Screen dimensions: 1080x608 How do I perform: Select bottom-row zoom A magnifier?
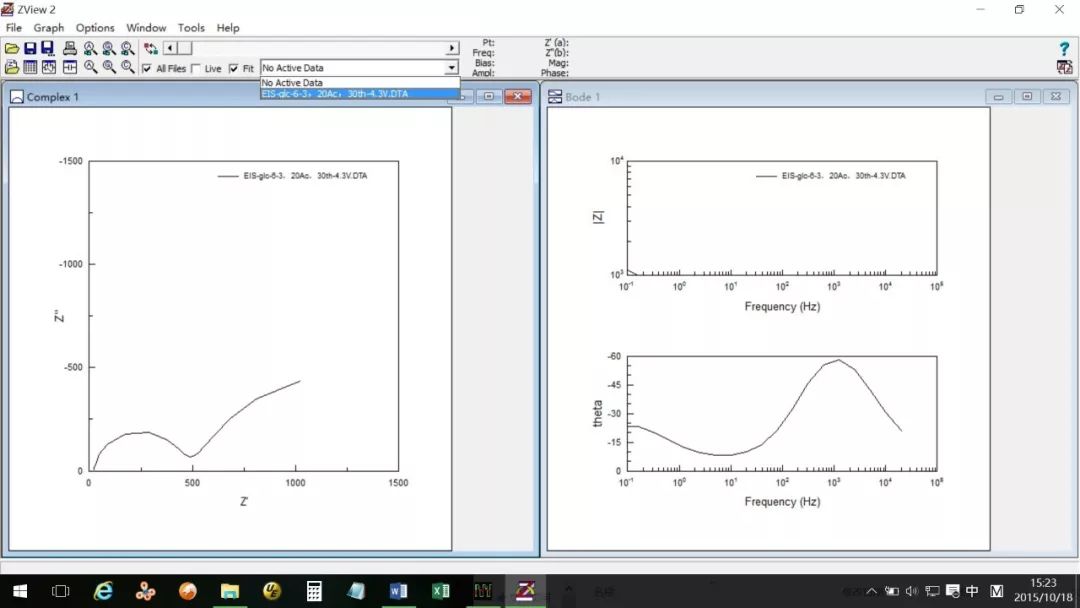tap(90, 67)
